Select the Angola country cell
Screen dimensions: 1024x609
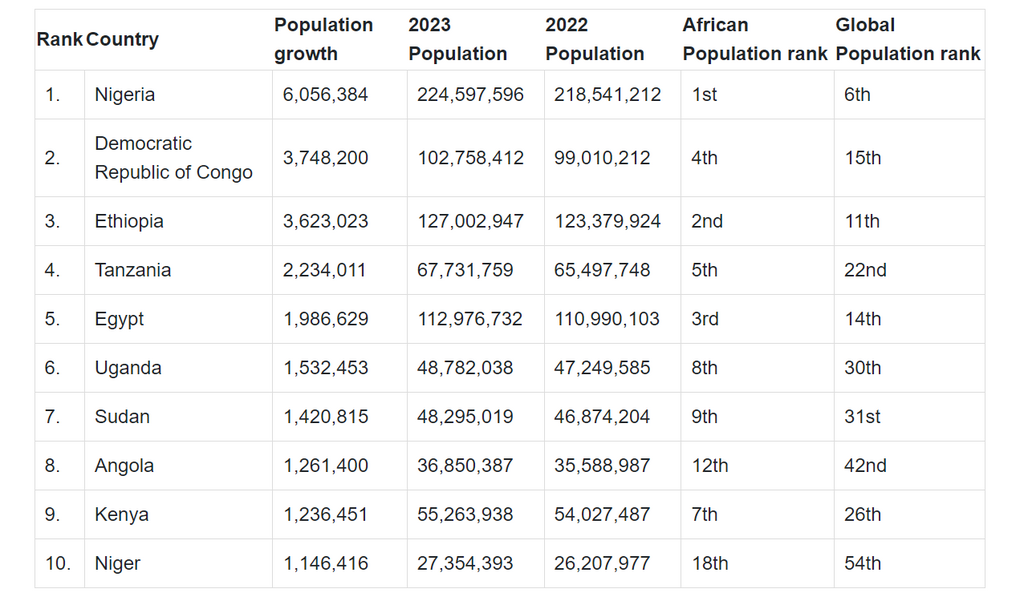(124, 466)
